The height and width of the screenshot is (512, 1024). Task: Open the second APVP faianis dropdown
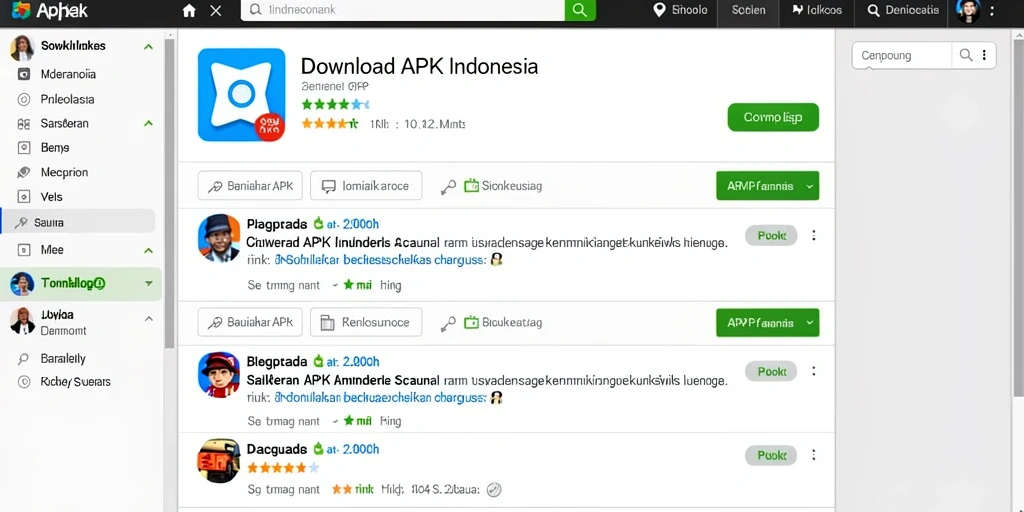[x=767, y=323]
